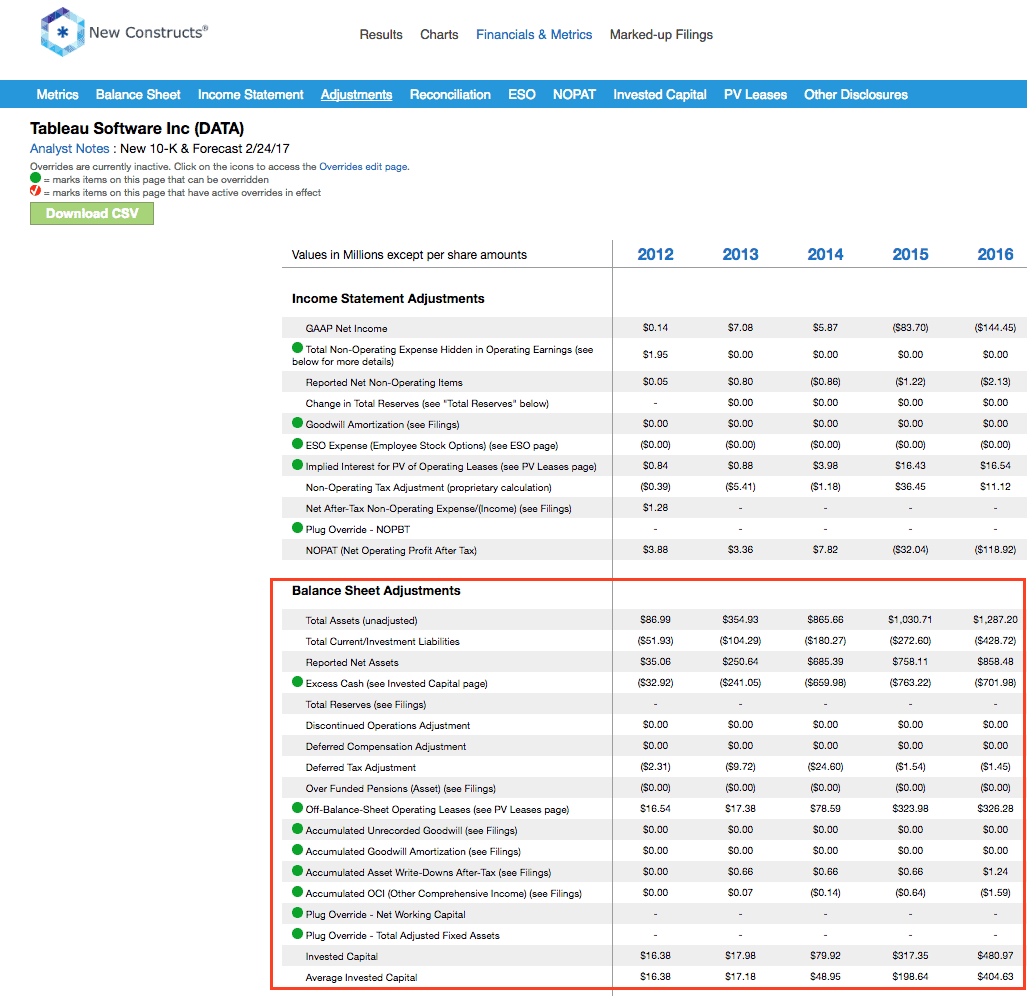1027x996 pixels.
Task: Click override icon next to Excess Cash
Action: pyautogui.click(x=297, y=682)
